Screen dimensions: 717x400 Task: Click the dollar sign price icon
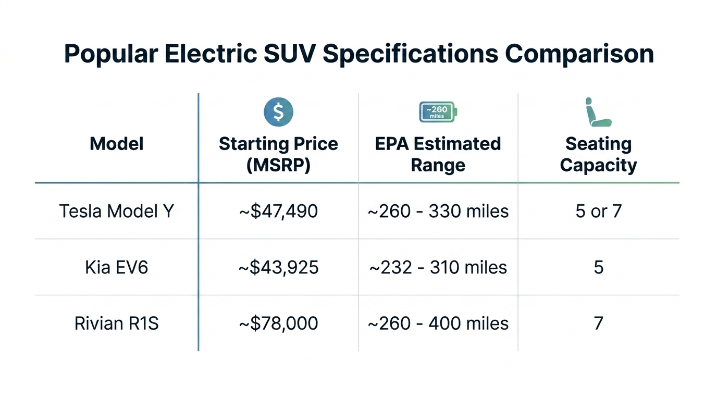tap(278, 112)
